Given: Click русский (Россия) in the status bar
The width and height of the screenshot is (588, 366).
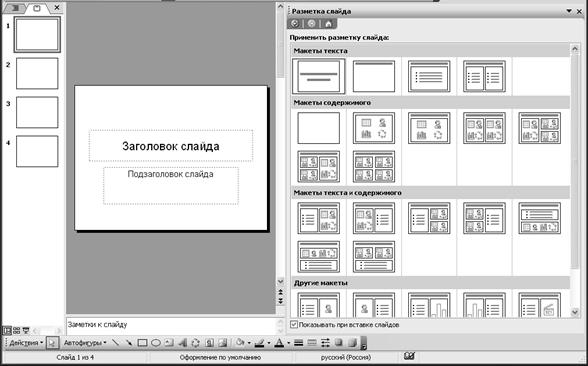Looking at the screenshot, I should point(346,357).
